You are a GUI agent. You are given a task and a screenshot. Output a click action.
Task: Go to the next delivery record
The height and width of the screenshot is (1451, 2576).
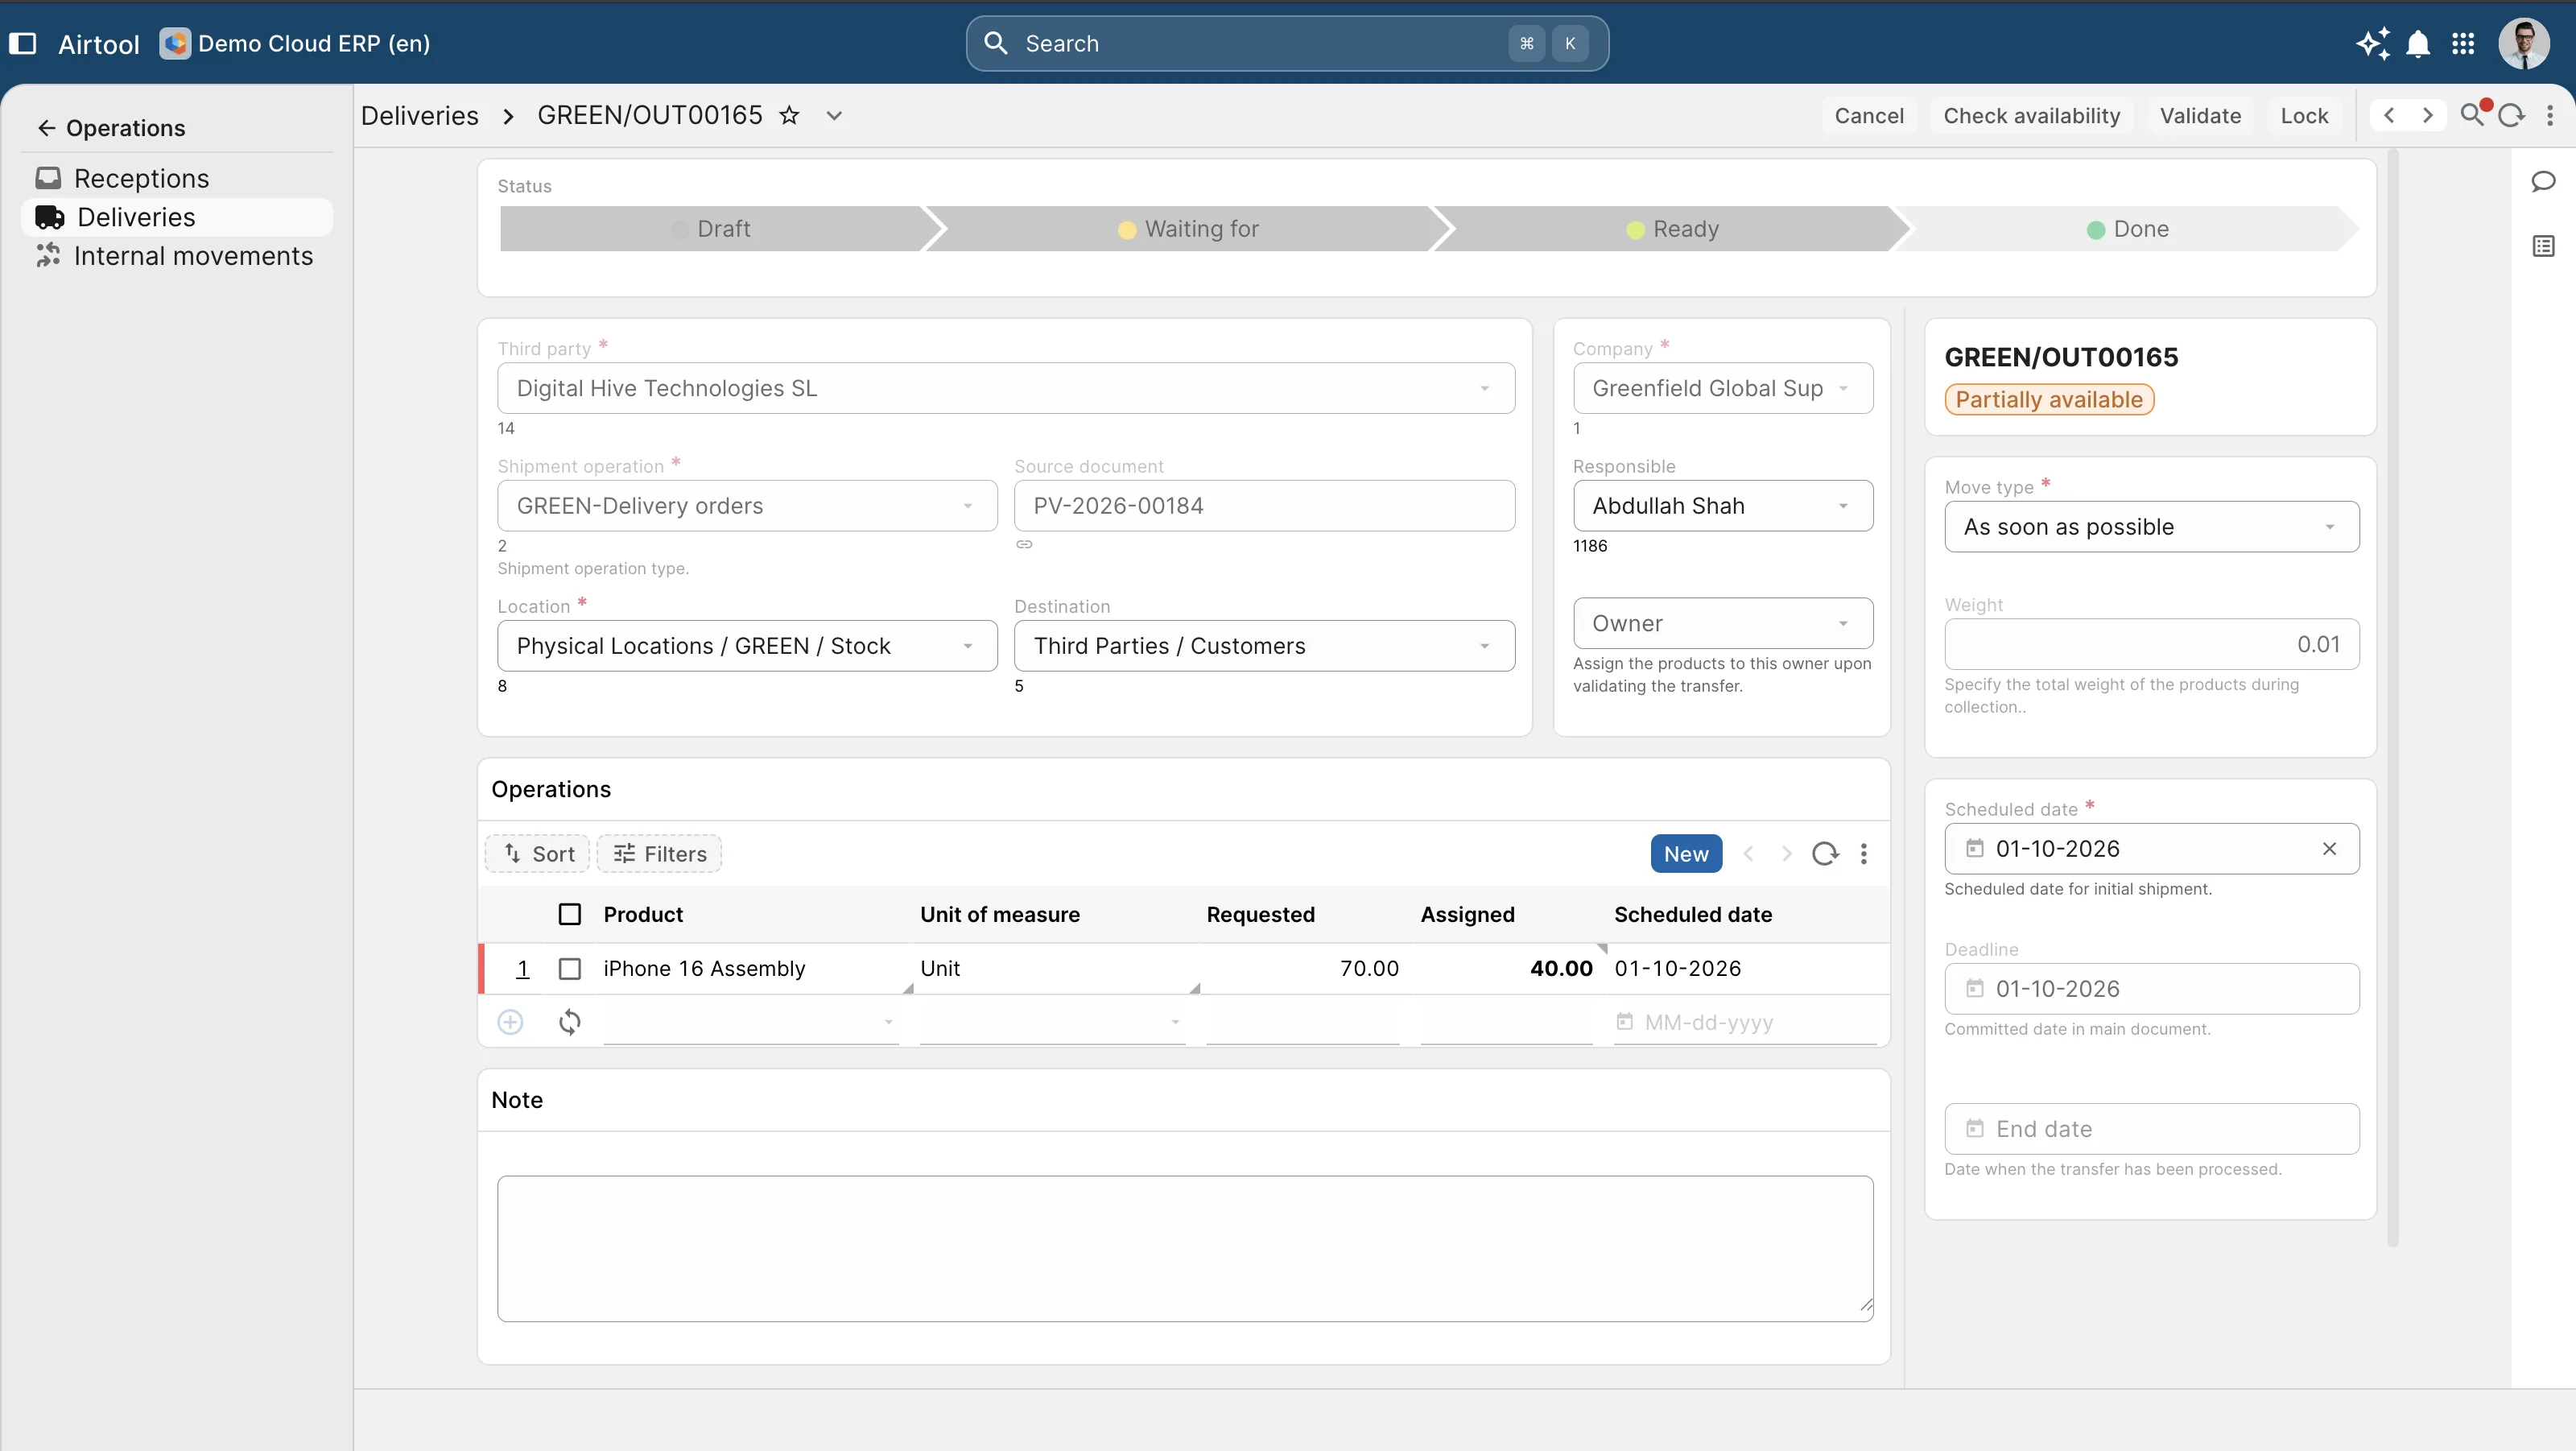[x=2427, y=115]
